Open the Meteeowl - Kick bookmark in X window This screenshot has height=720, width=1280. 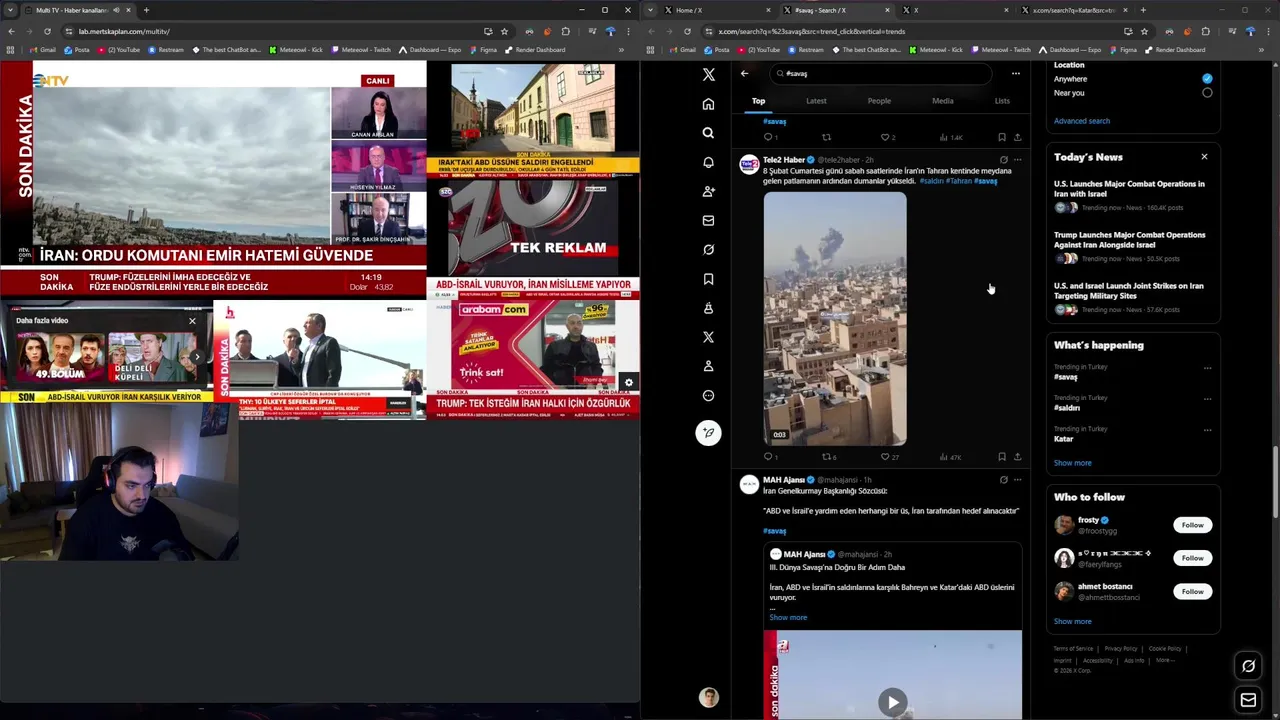(935, 50)
